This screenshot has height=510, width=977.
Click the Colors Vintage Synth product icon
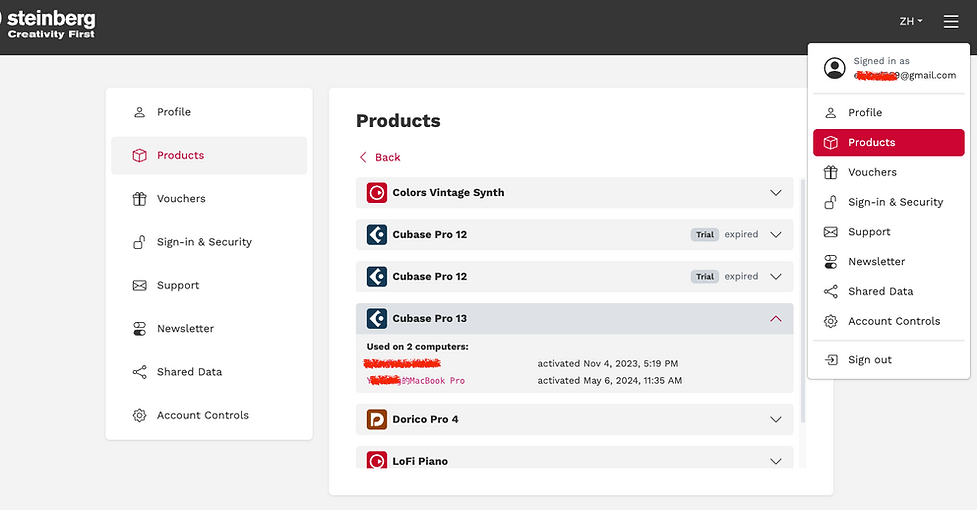point(377,193)
